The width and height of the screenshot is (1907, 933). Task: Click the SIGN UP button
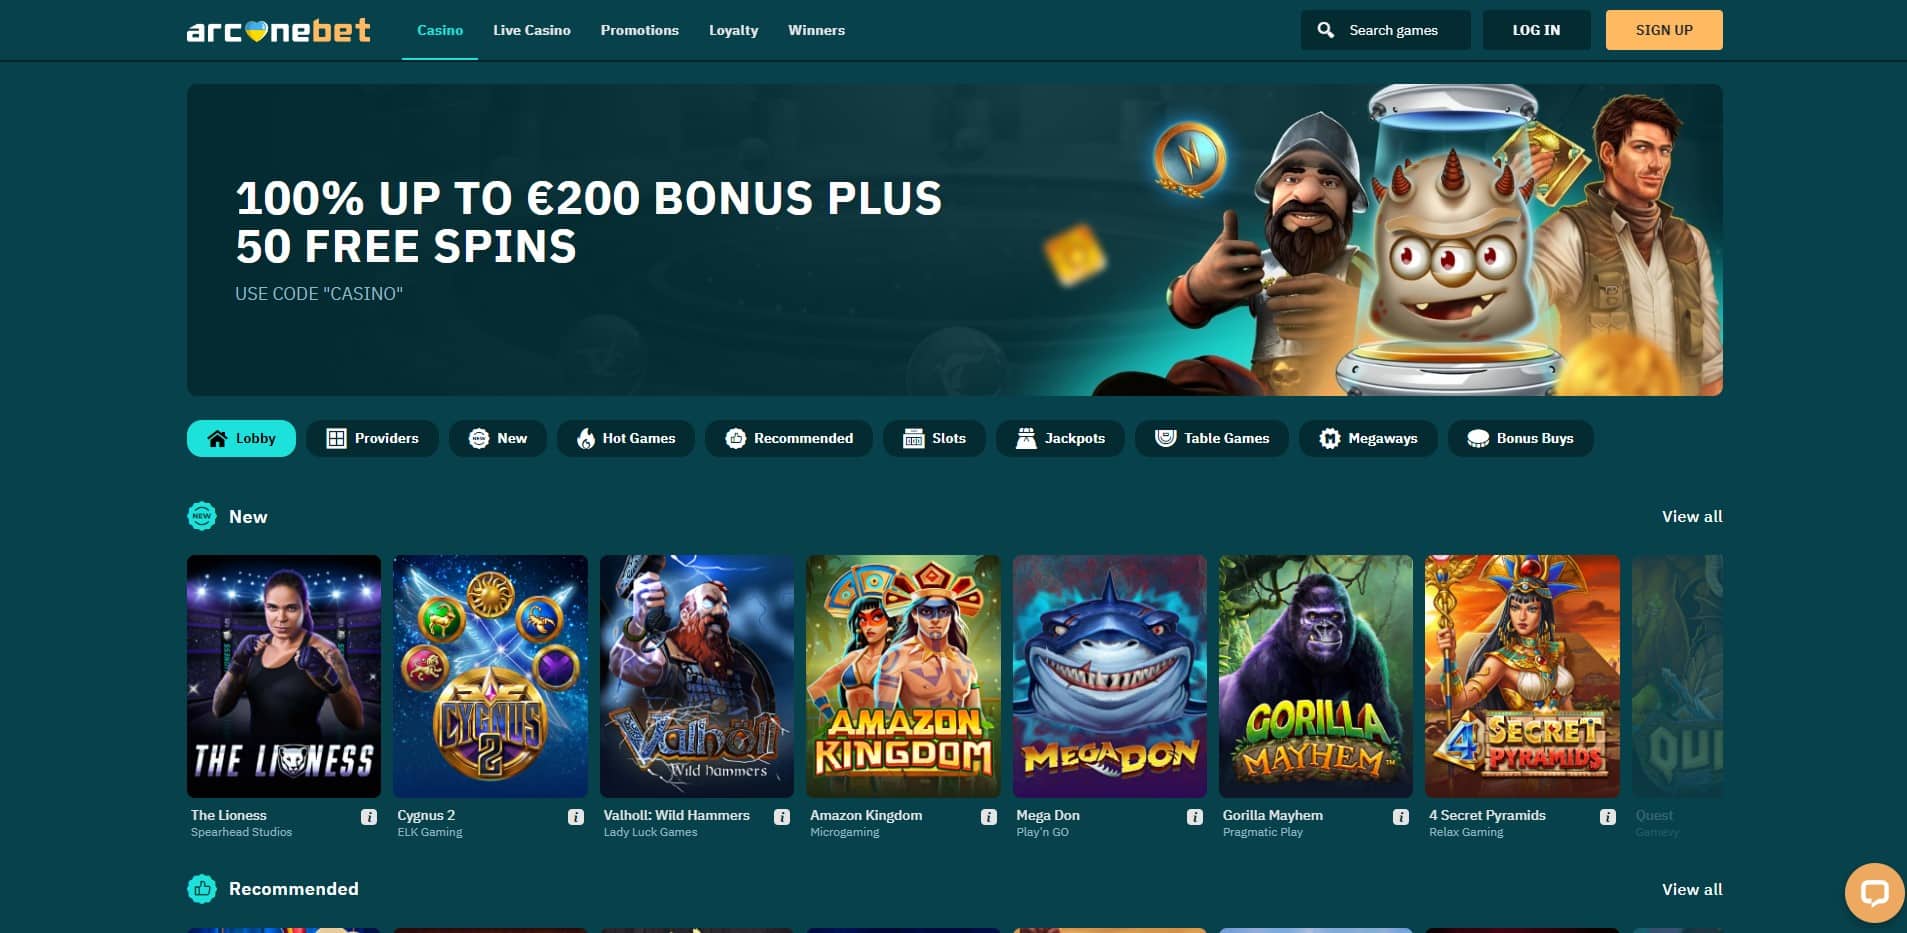pyautogui.click(x=1664, y=30)
